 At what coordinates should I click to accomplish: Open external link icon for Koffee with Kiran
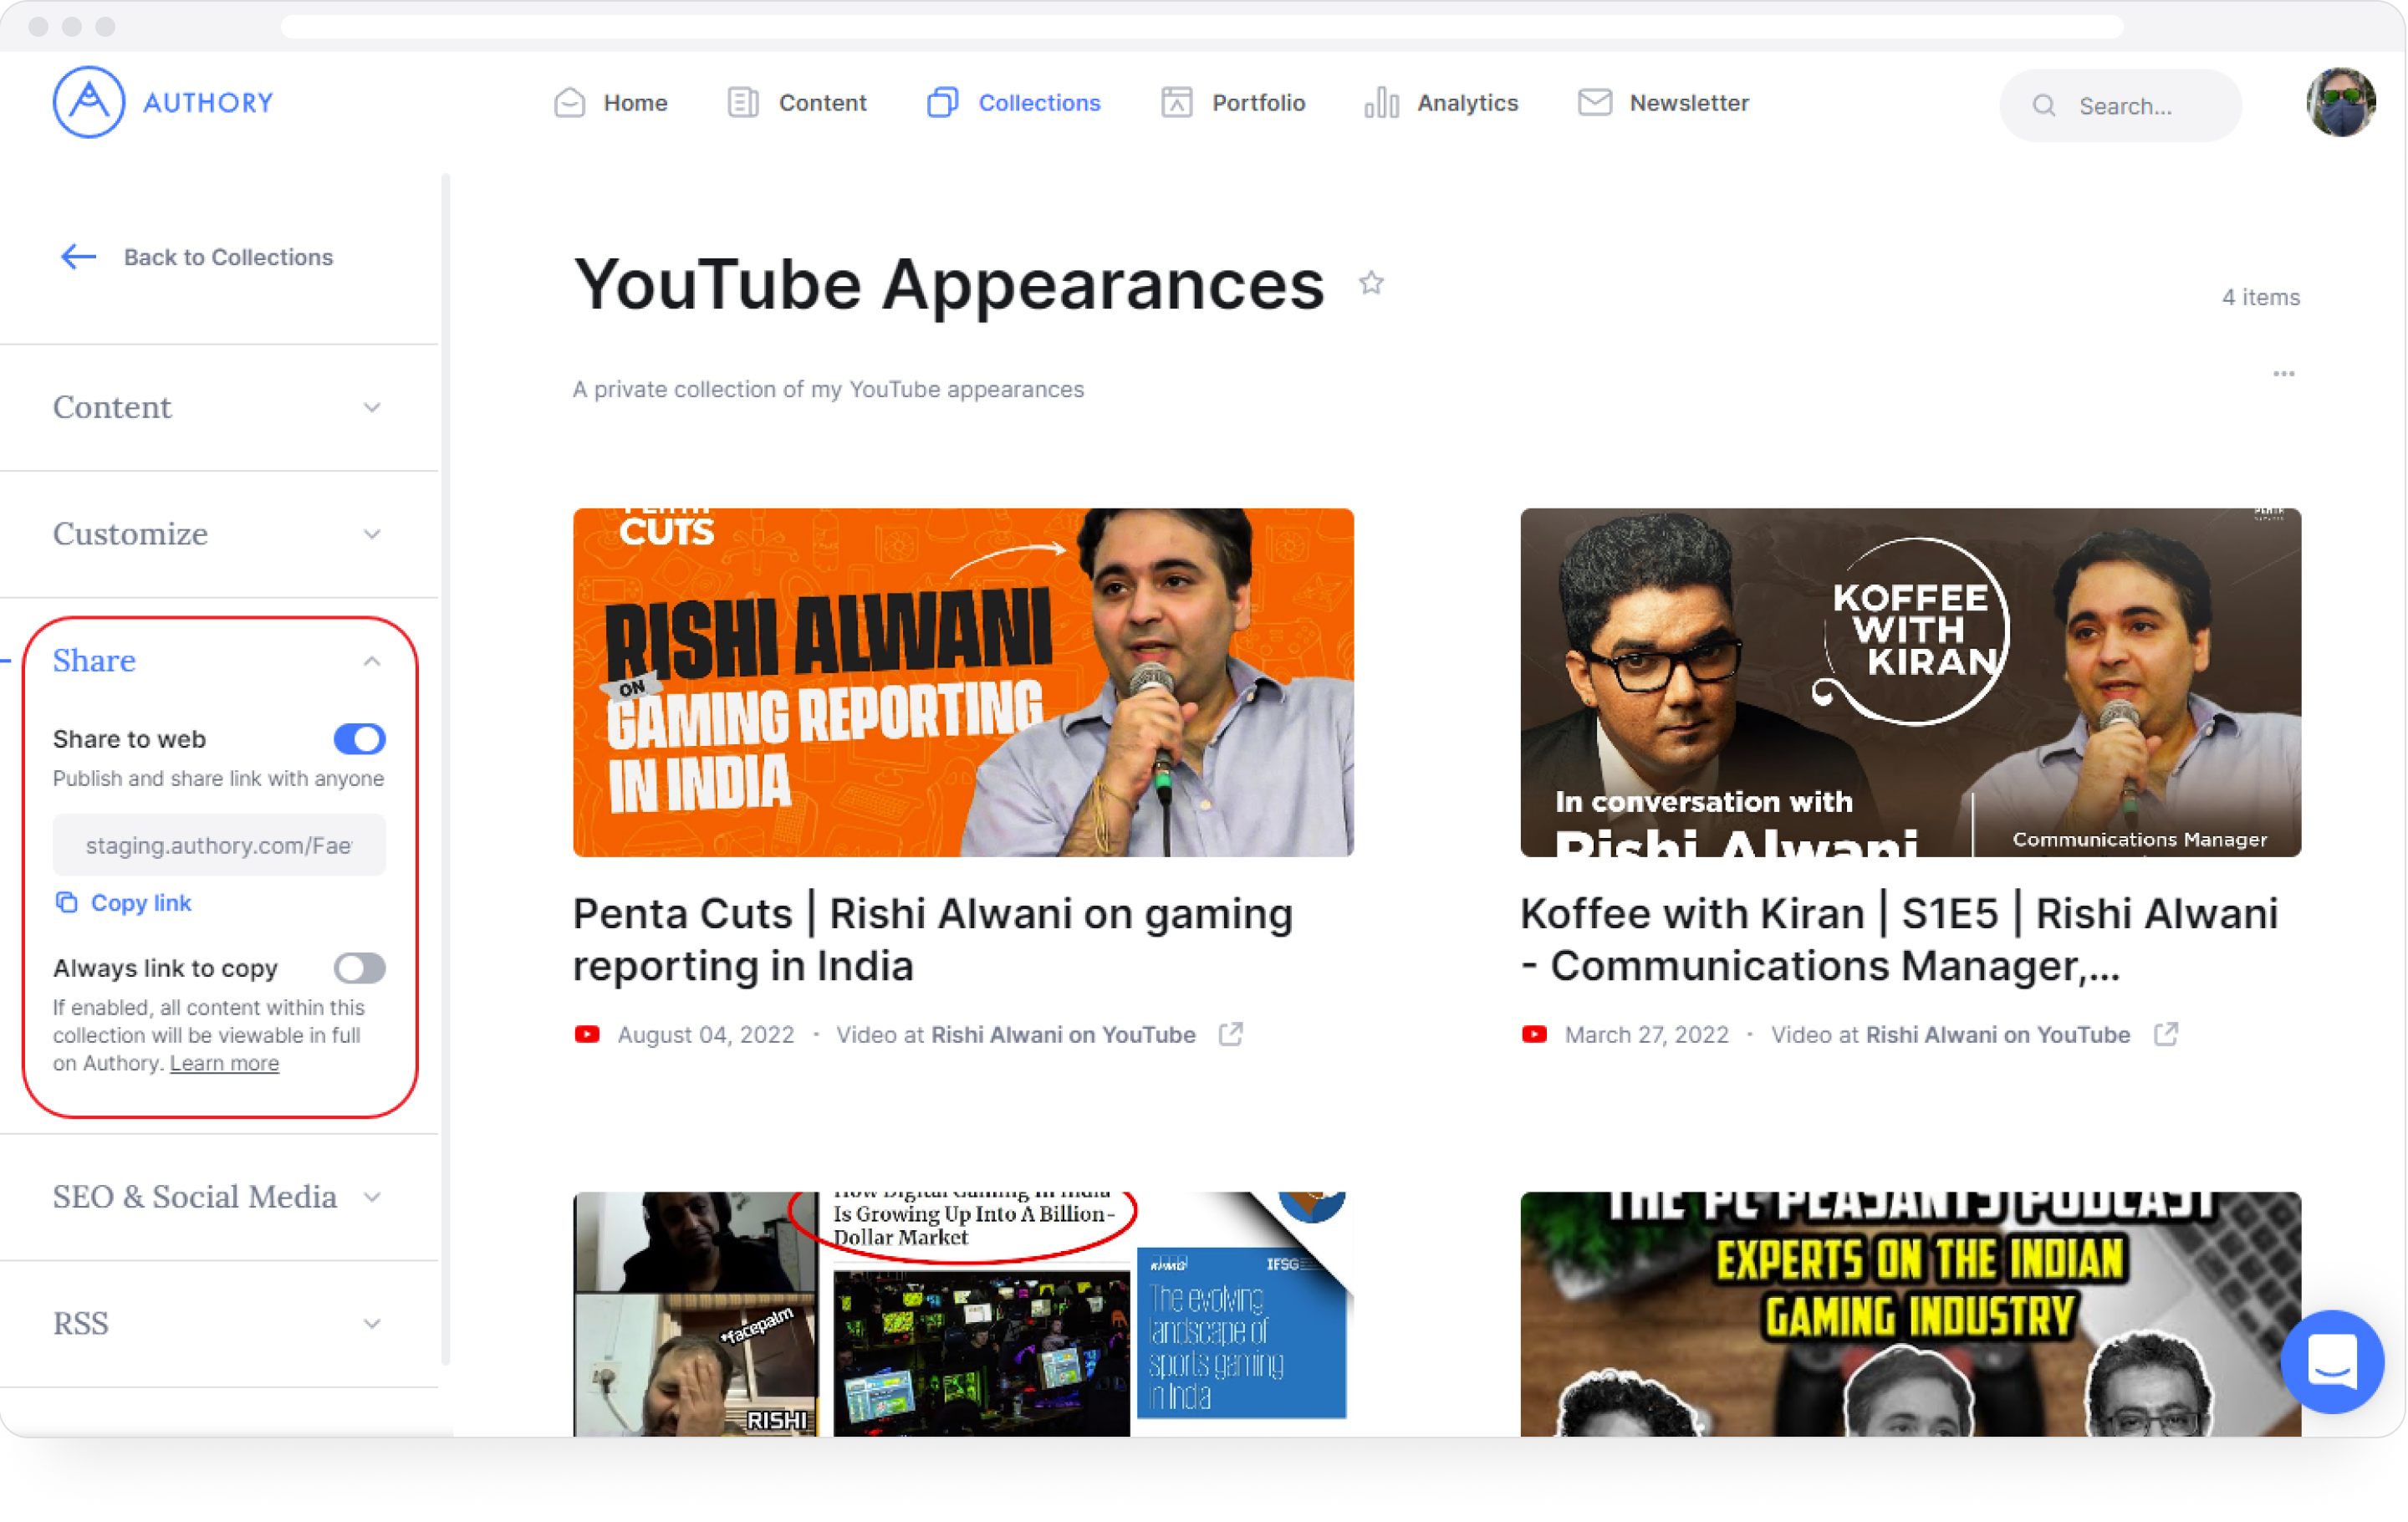pyautogui.click(x=2166, y=1035)
